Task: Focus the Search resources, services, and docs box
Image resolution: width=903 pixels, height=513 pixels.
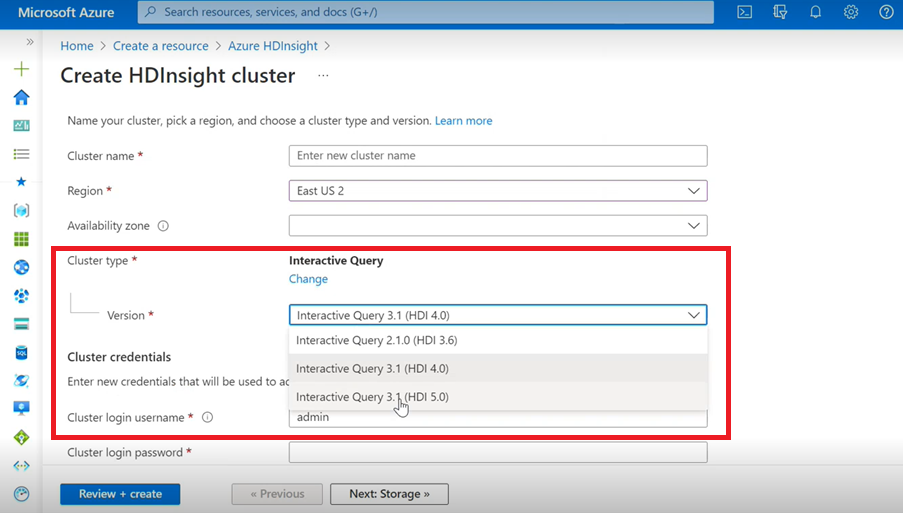Action: click(x=426, y=12)
